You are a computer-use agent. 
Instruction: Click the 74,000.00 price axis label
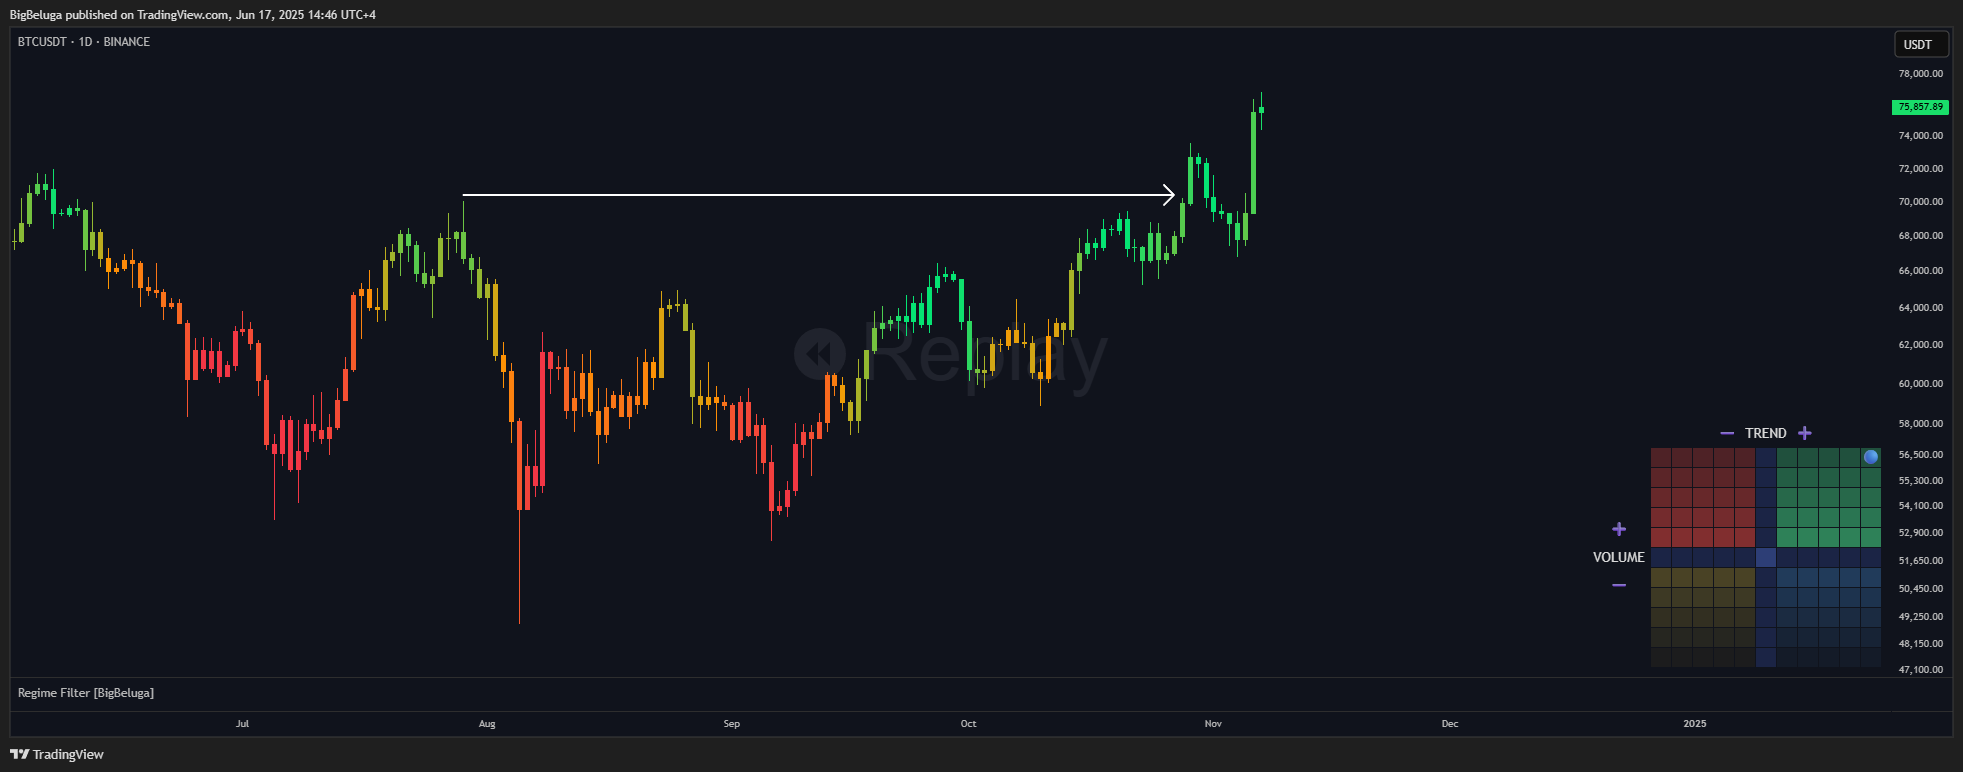tap(1921, 136)
